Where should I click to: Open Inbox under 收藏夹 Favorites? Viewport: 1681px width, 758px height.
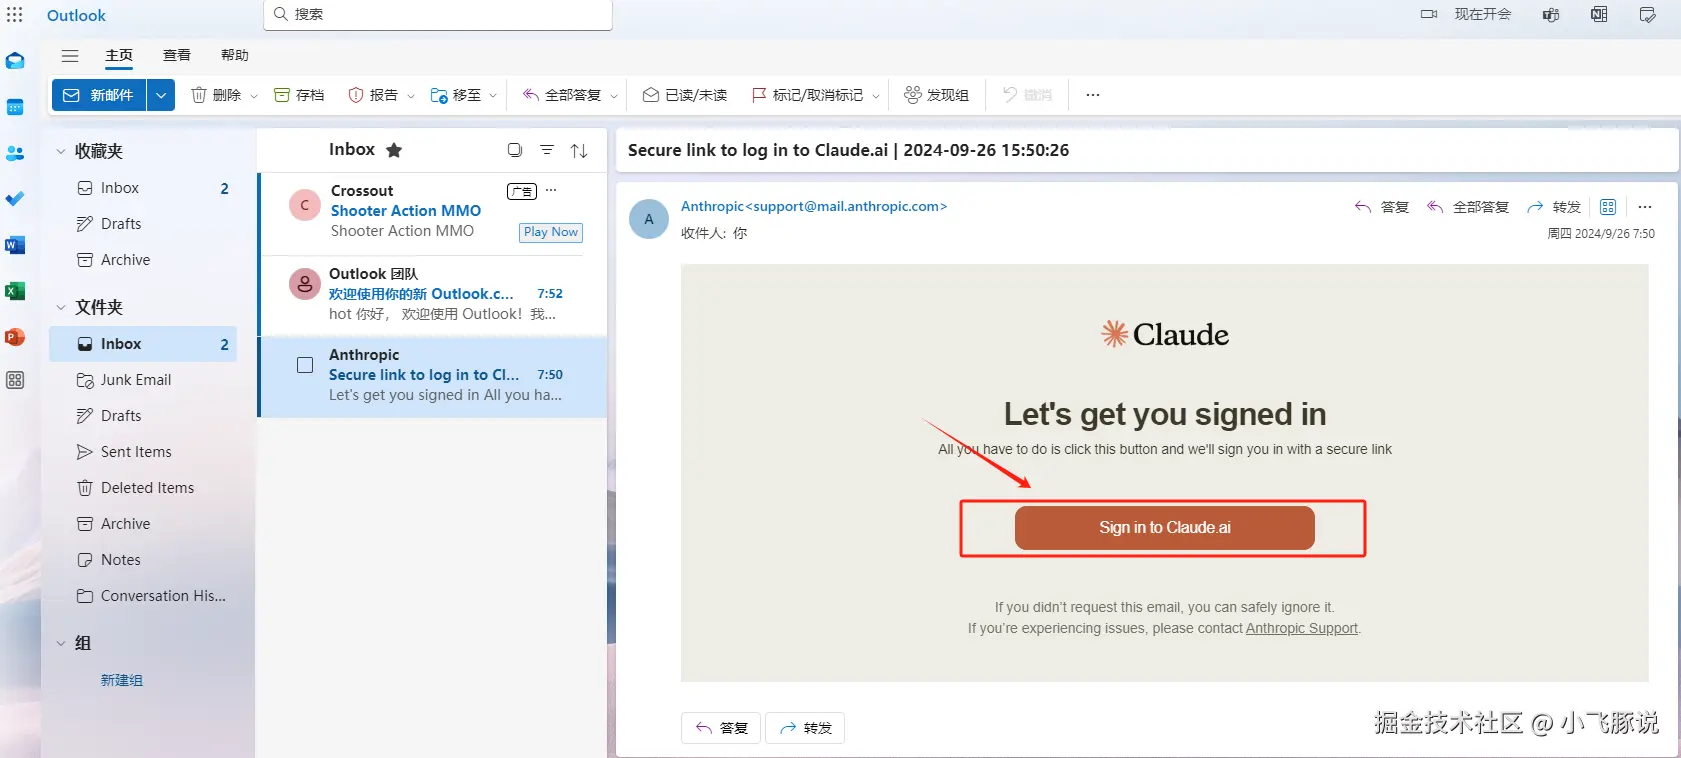[x=144, y=188]
